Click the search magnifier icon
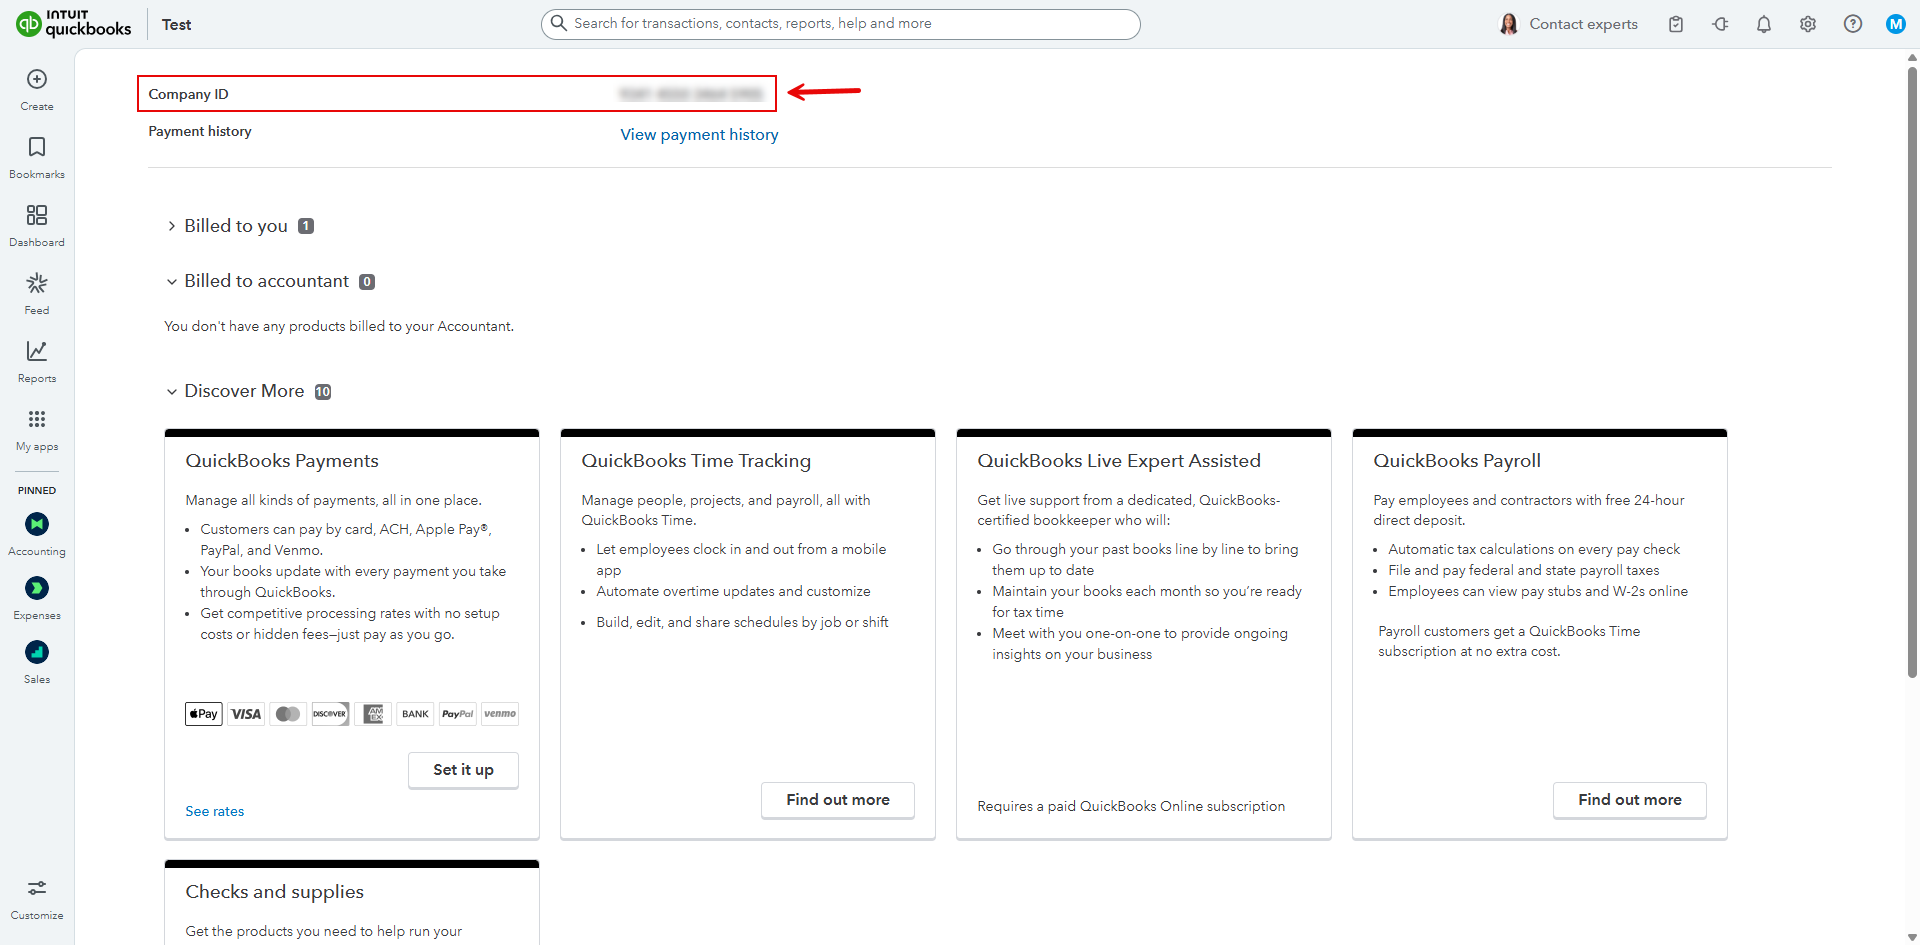The width and height of the screenshot is (1920, 945). click(559, 23)
